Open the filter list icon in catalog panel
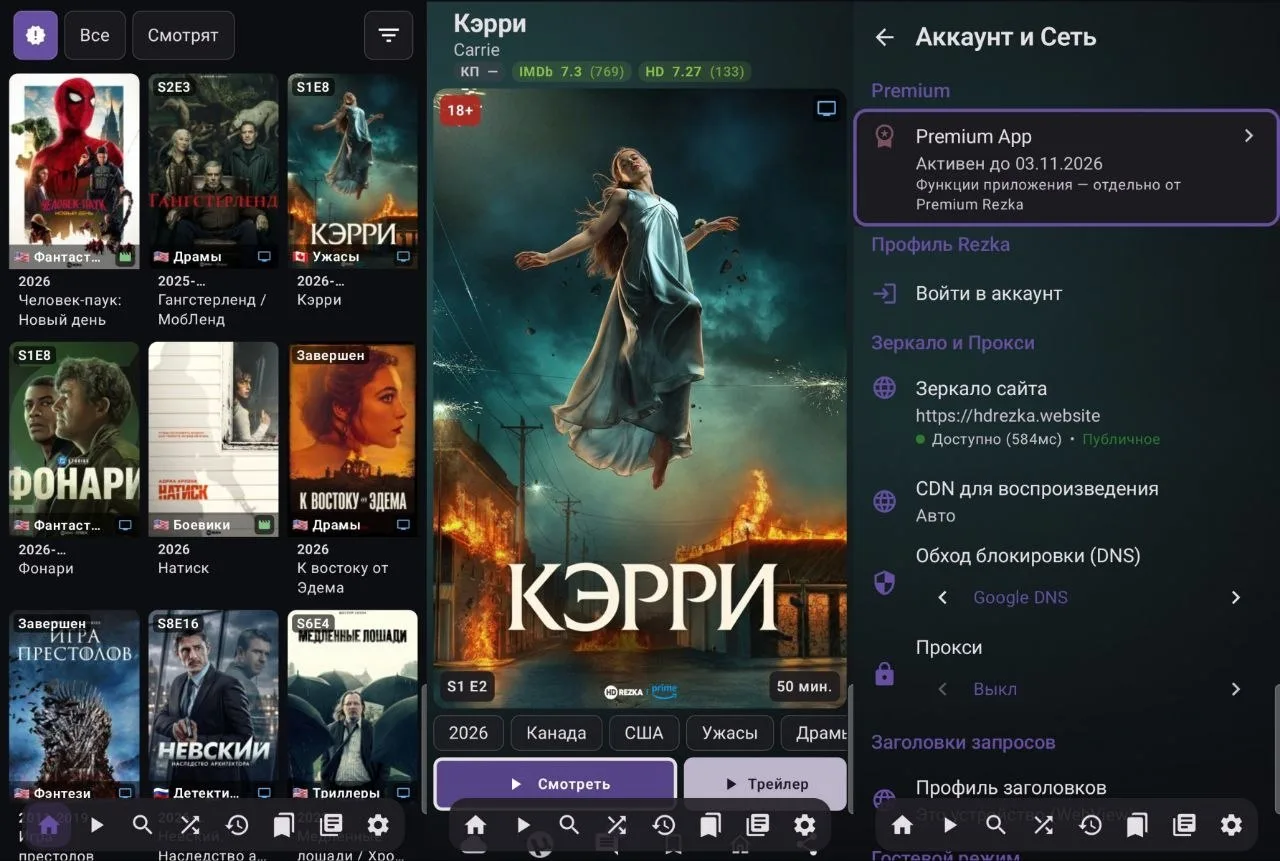1280x861 pixels. [x=389, y=36]
